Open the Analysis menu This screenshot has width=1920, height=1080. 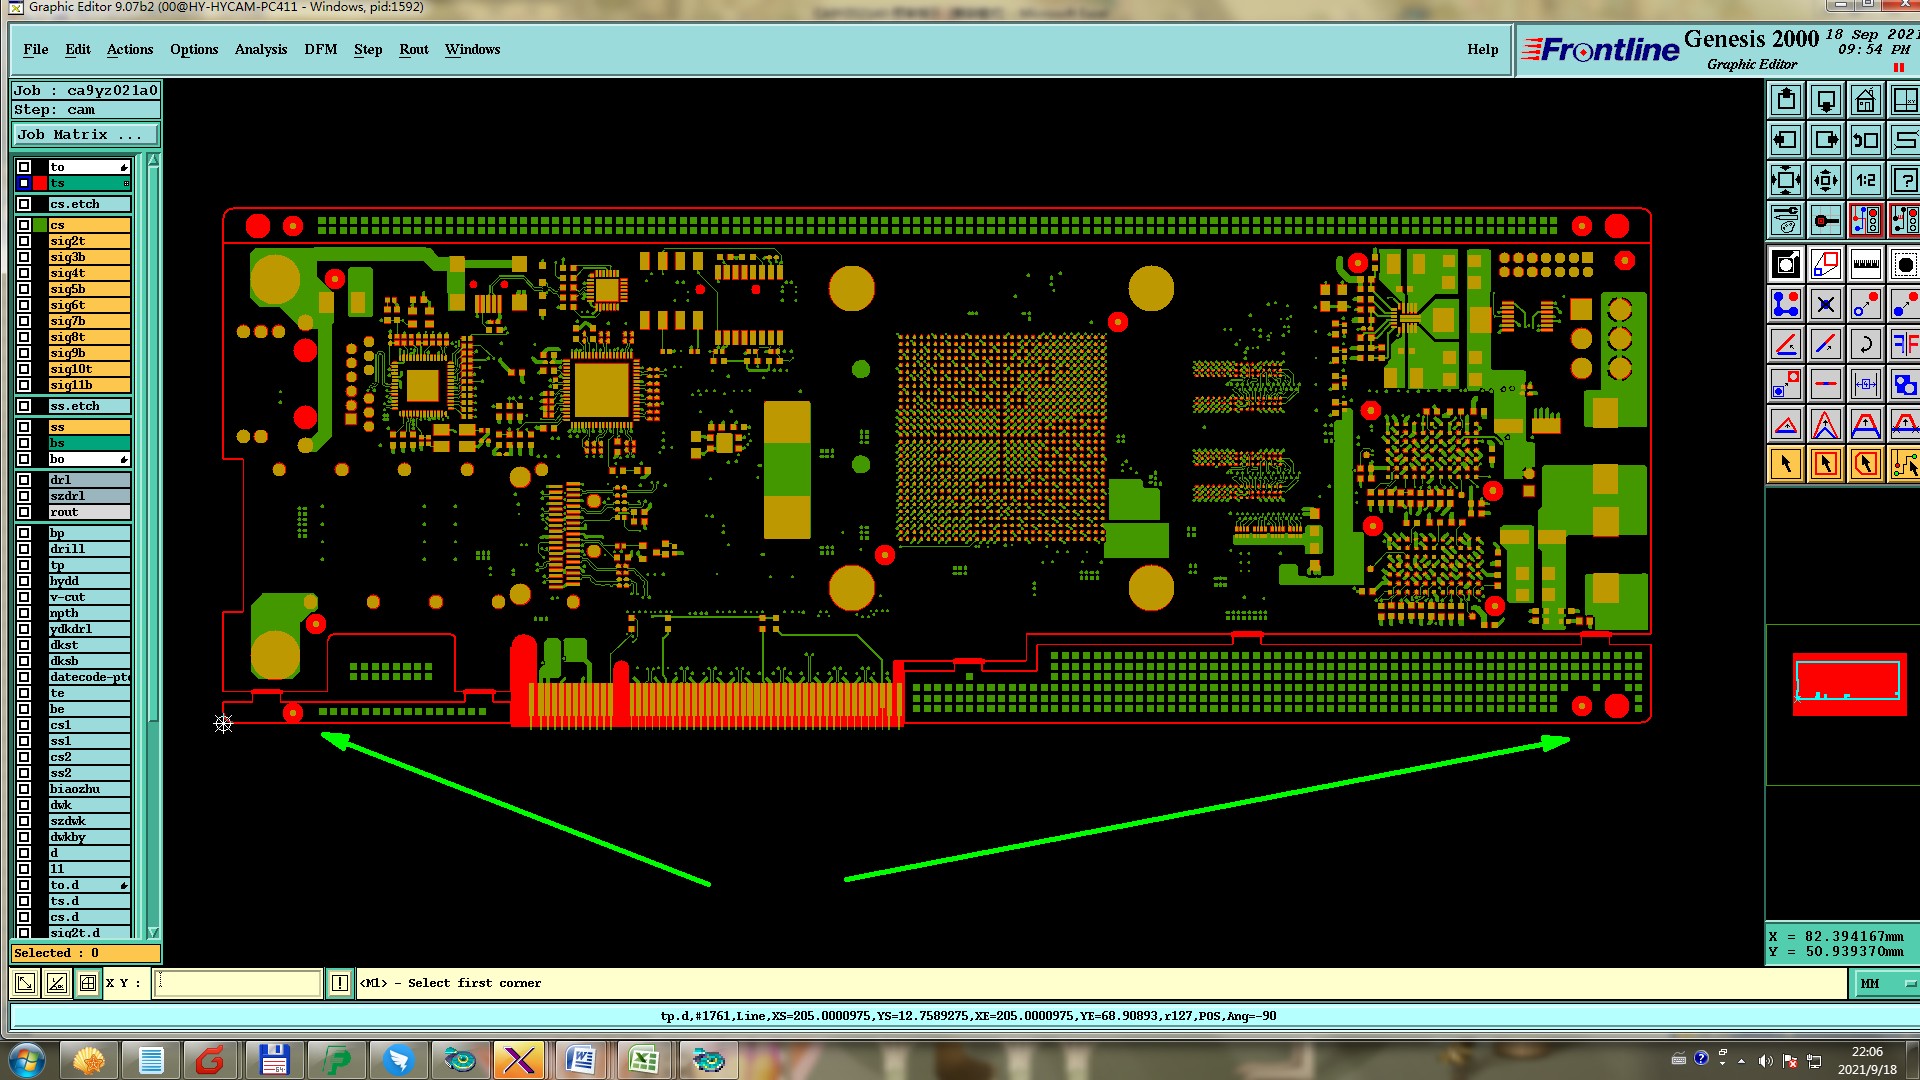coord(260,49)
